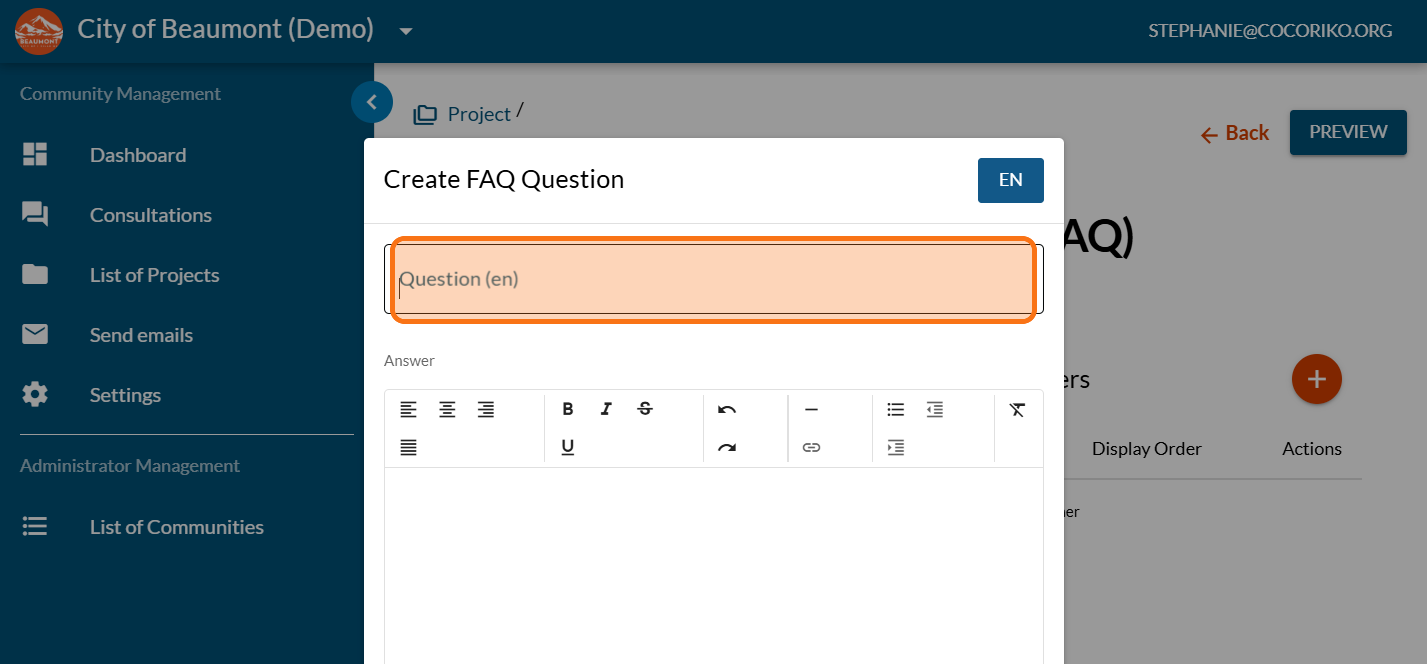The height and width of the screenshot is (664, 1427).
Task: Clear text formatting in answer
Action: (x=1018, y=409)
